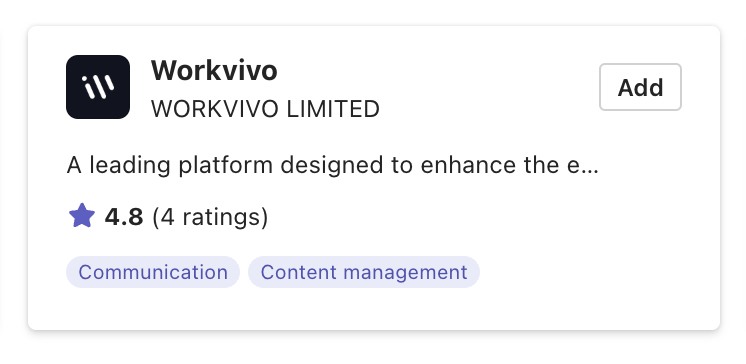This screenshot has height=364, width=746.
Task: Click the white stripes inside Workvivo logo
Action: [x=98, y=87]
